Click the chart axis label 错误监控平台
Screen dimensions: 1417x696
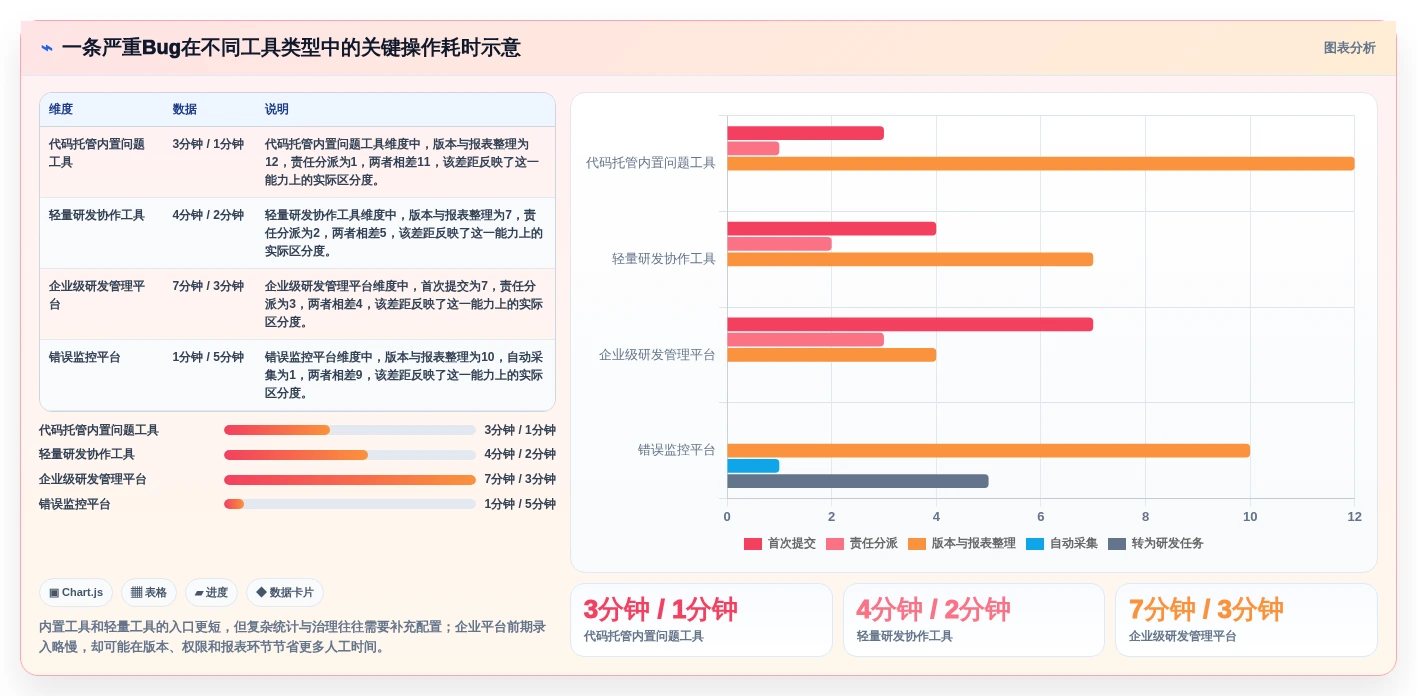click(x=677, y=450)
